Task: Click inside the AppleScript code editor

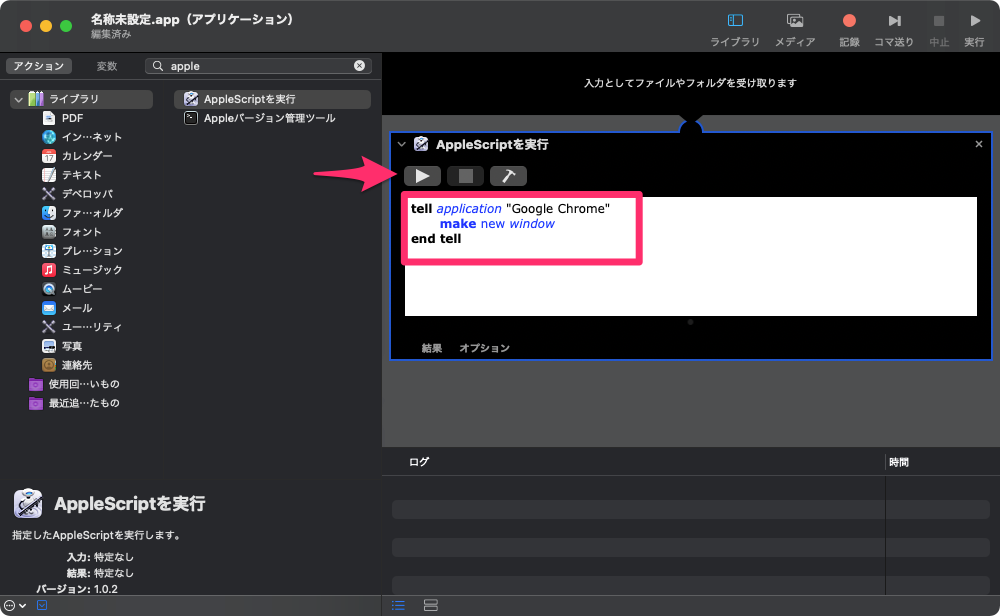Action: (x=691, y=256)
